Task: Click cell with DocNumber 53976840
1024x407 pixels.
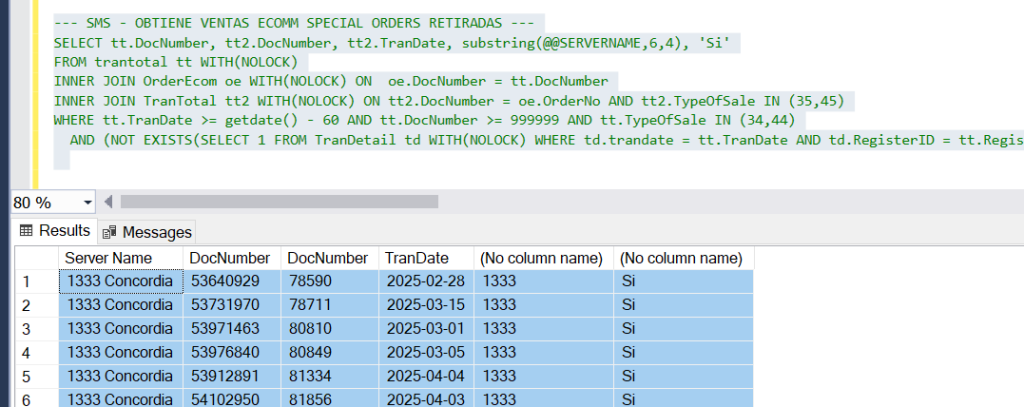Action: pyautogui.click(x=232, y=352)
